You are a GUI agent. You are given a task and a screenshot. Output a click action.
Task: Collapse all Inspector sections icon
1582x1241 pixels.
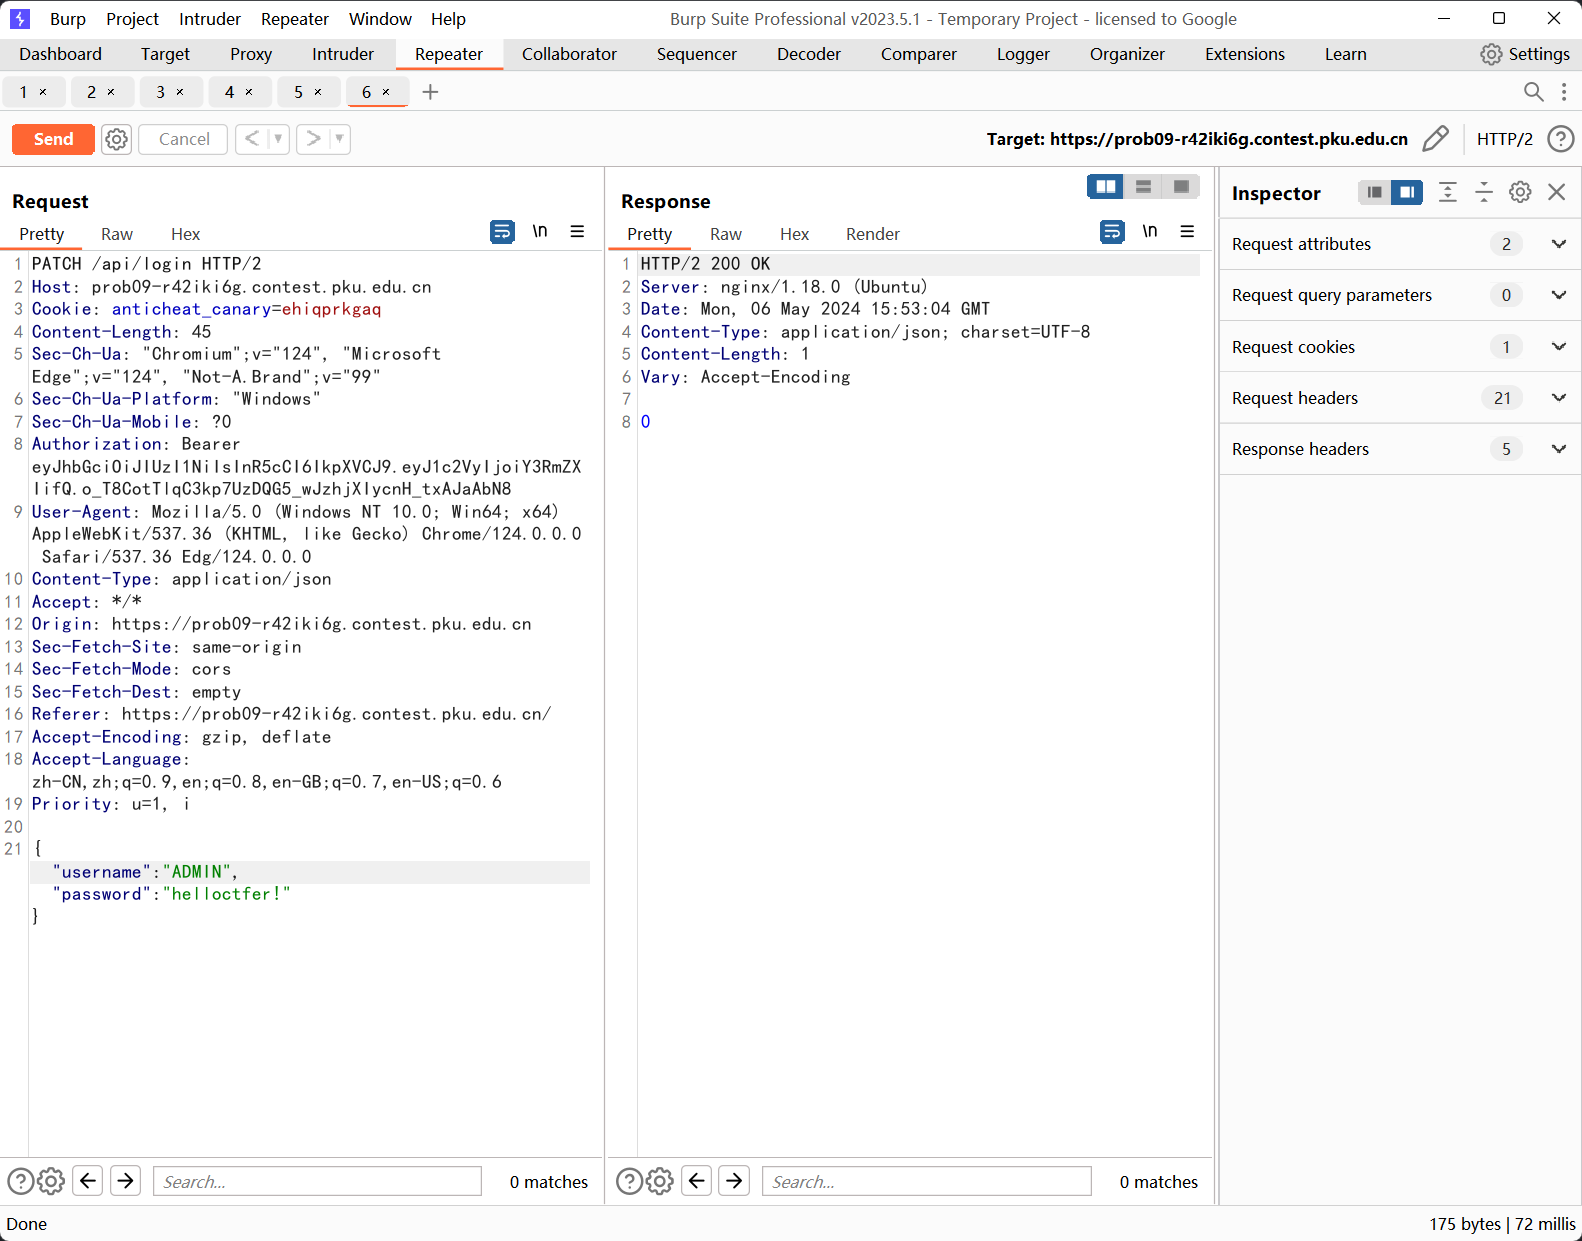coord(1484,192)
